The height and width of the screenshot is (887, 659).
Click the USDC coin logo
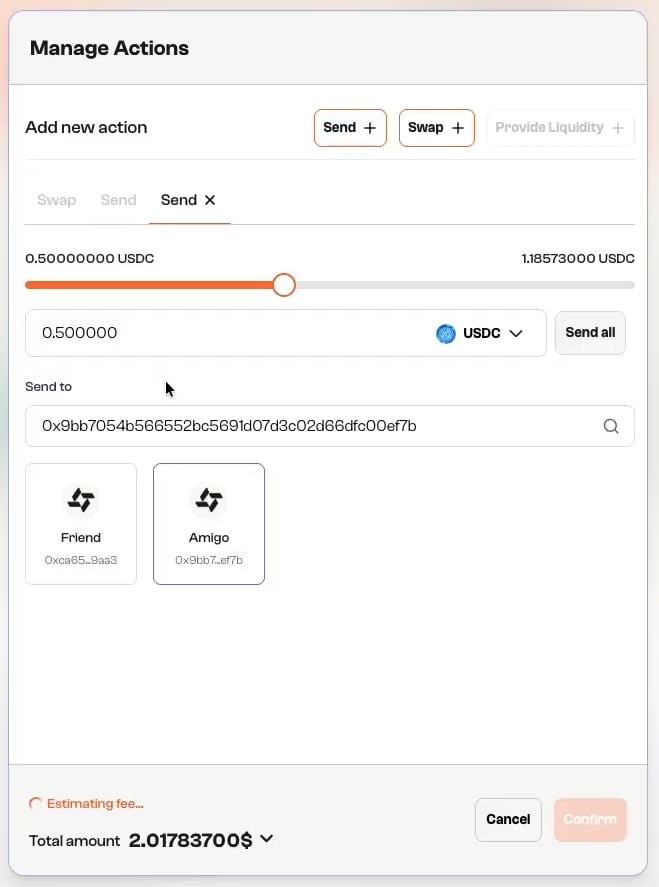(446, 333)
